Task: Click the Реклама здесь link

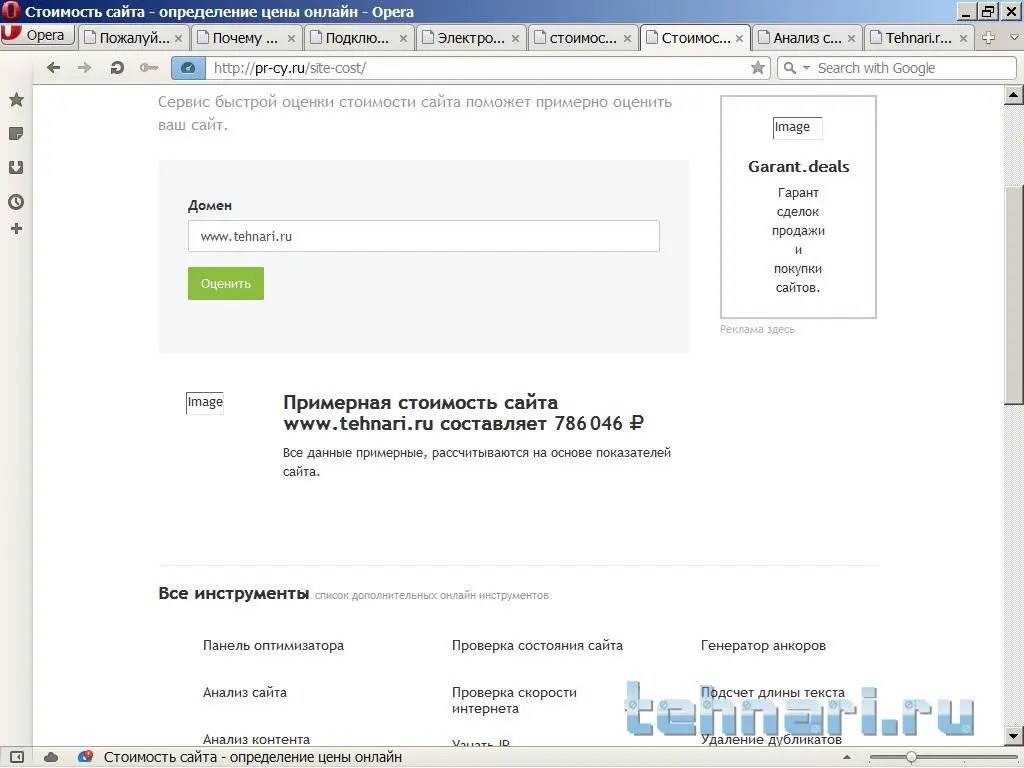Action: click(758, 329)
